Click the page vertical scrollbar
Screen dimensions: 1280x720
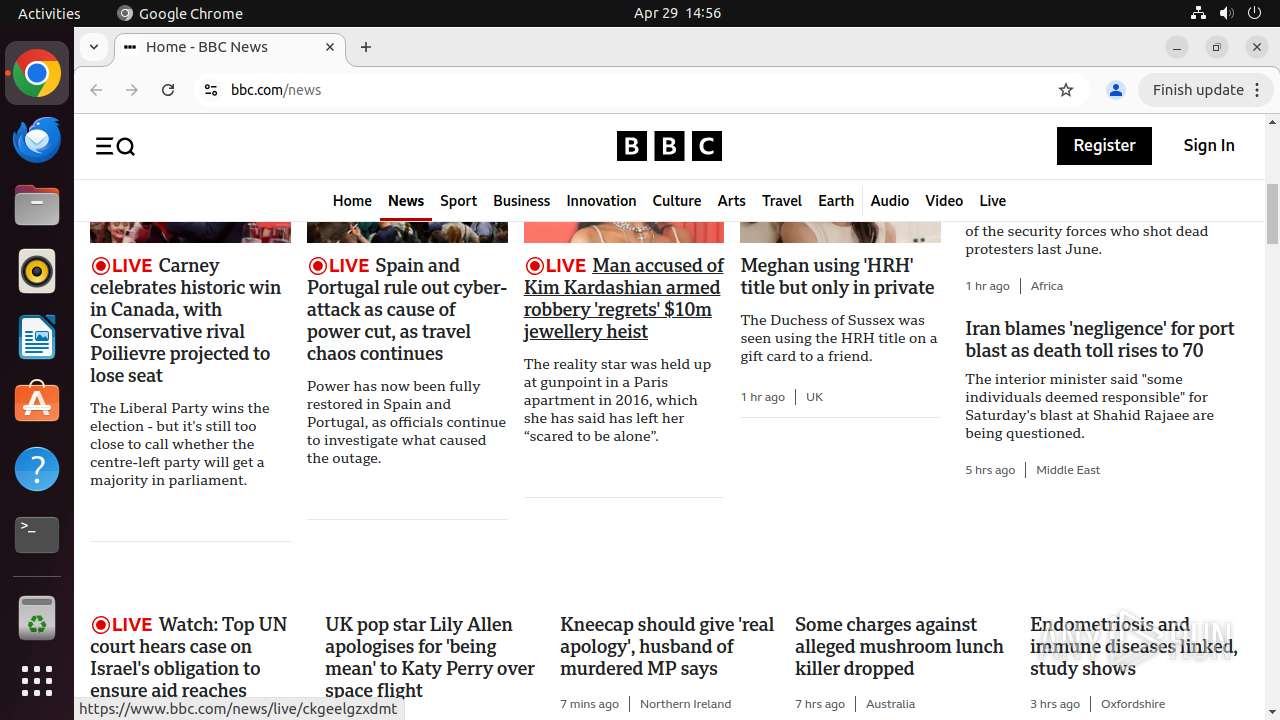1272,214
